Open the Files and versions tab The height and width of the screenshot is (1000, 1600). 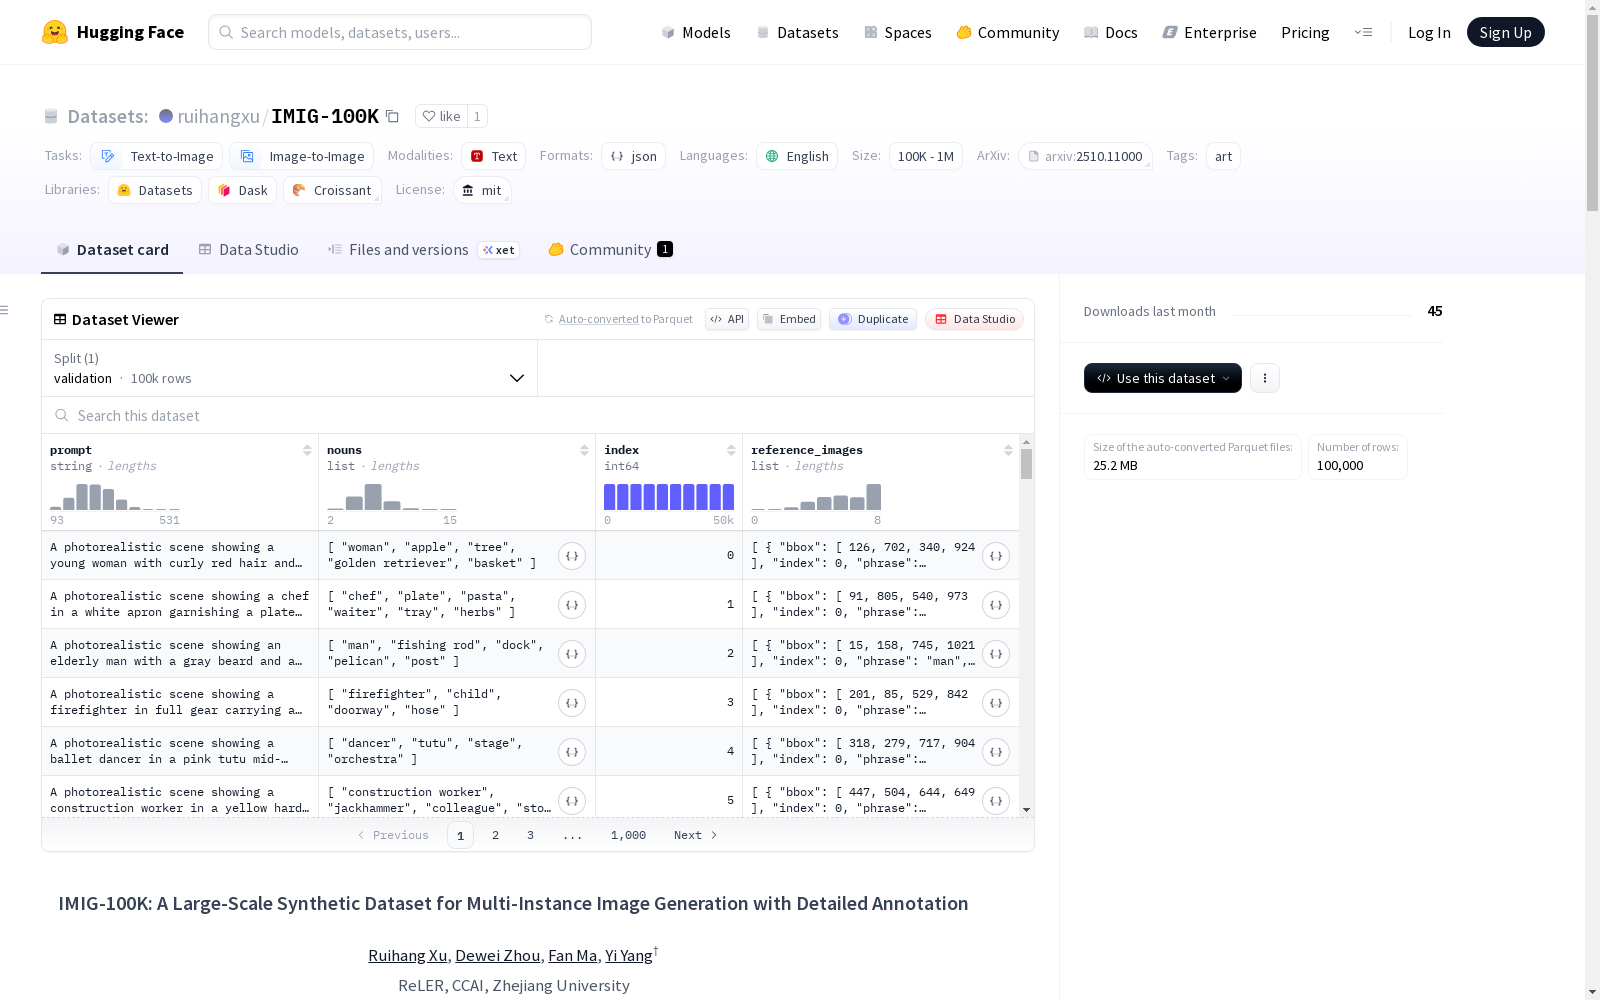tap(423, 250)
